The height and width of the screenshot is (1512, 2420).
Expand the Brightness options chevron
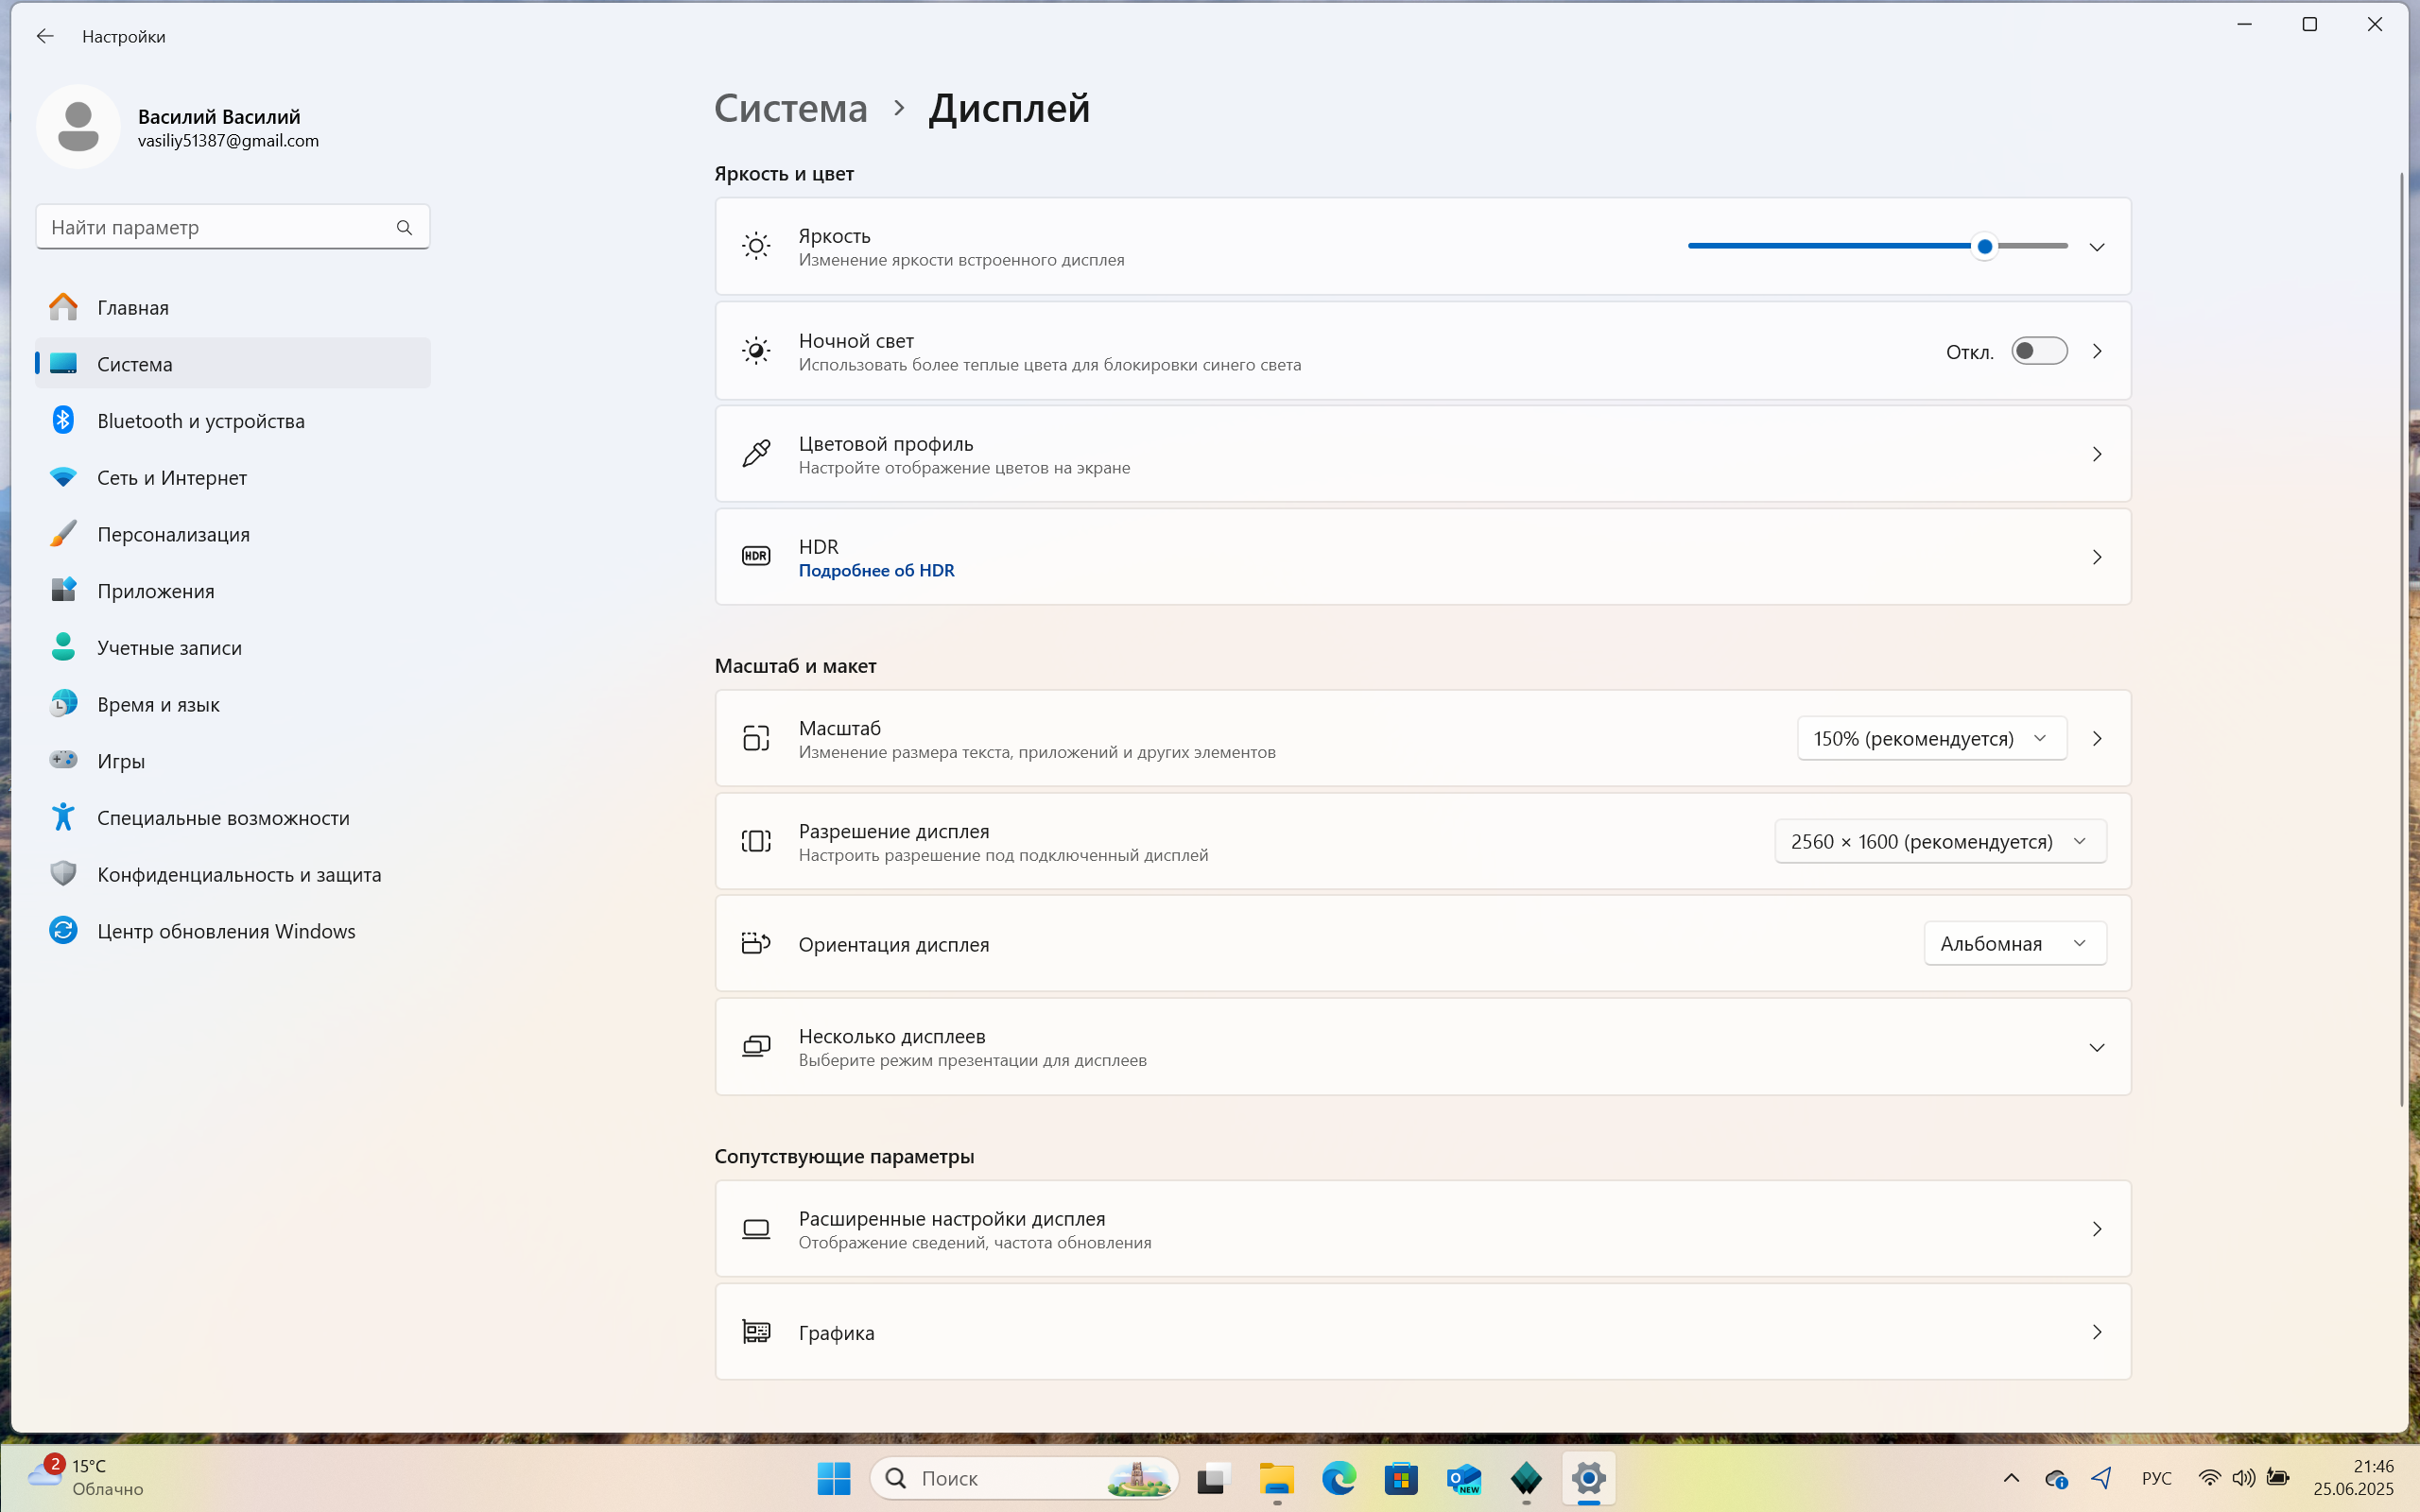2097,247
